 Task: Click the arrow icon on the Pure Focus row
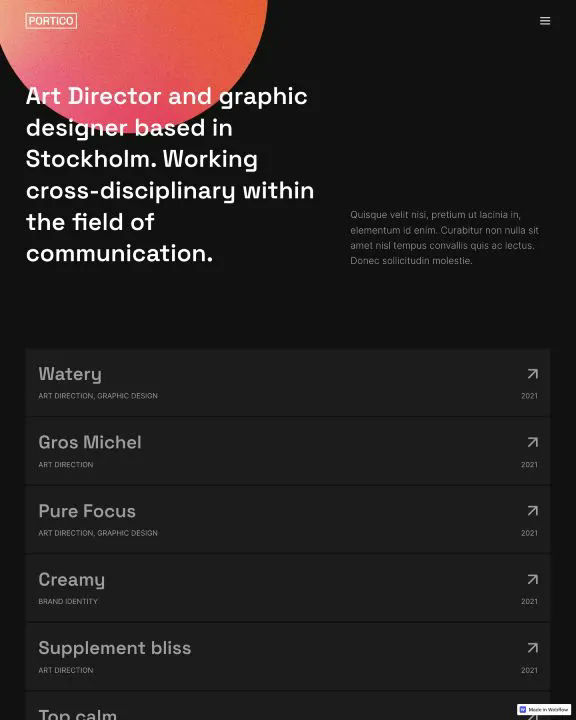532,511
